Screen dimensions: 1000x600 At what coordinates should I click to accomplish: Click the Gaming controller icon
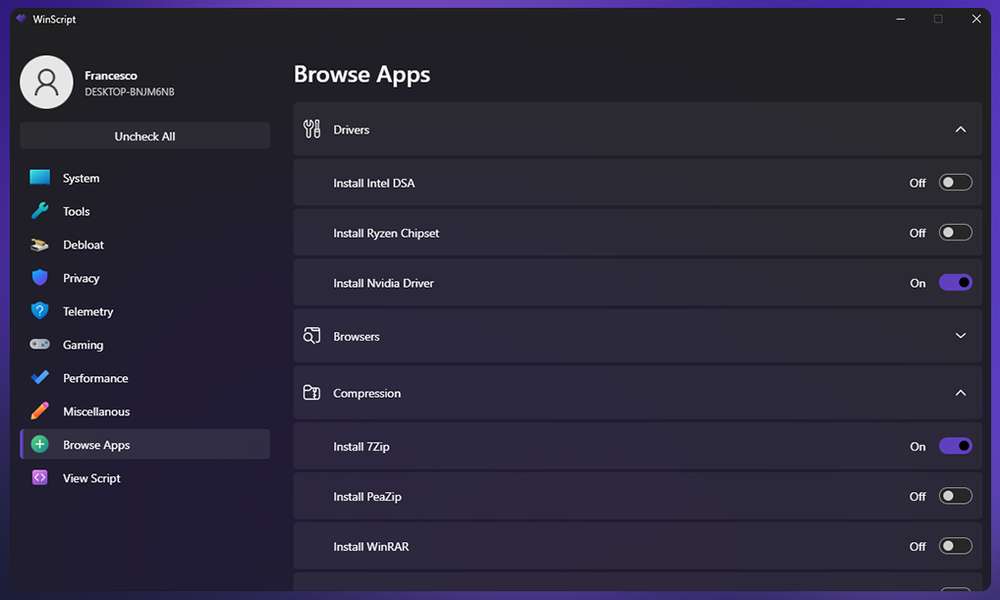[40, 344]
